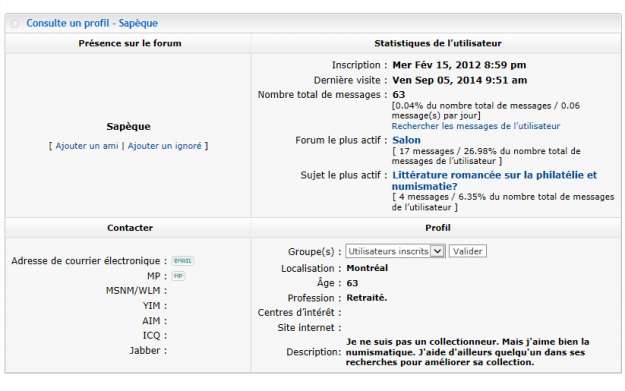Viewport: 625px width, 391px height.
Task: Click the description text Je ne suis pas un collectionneur
Action: click(x=467, y=352)
